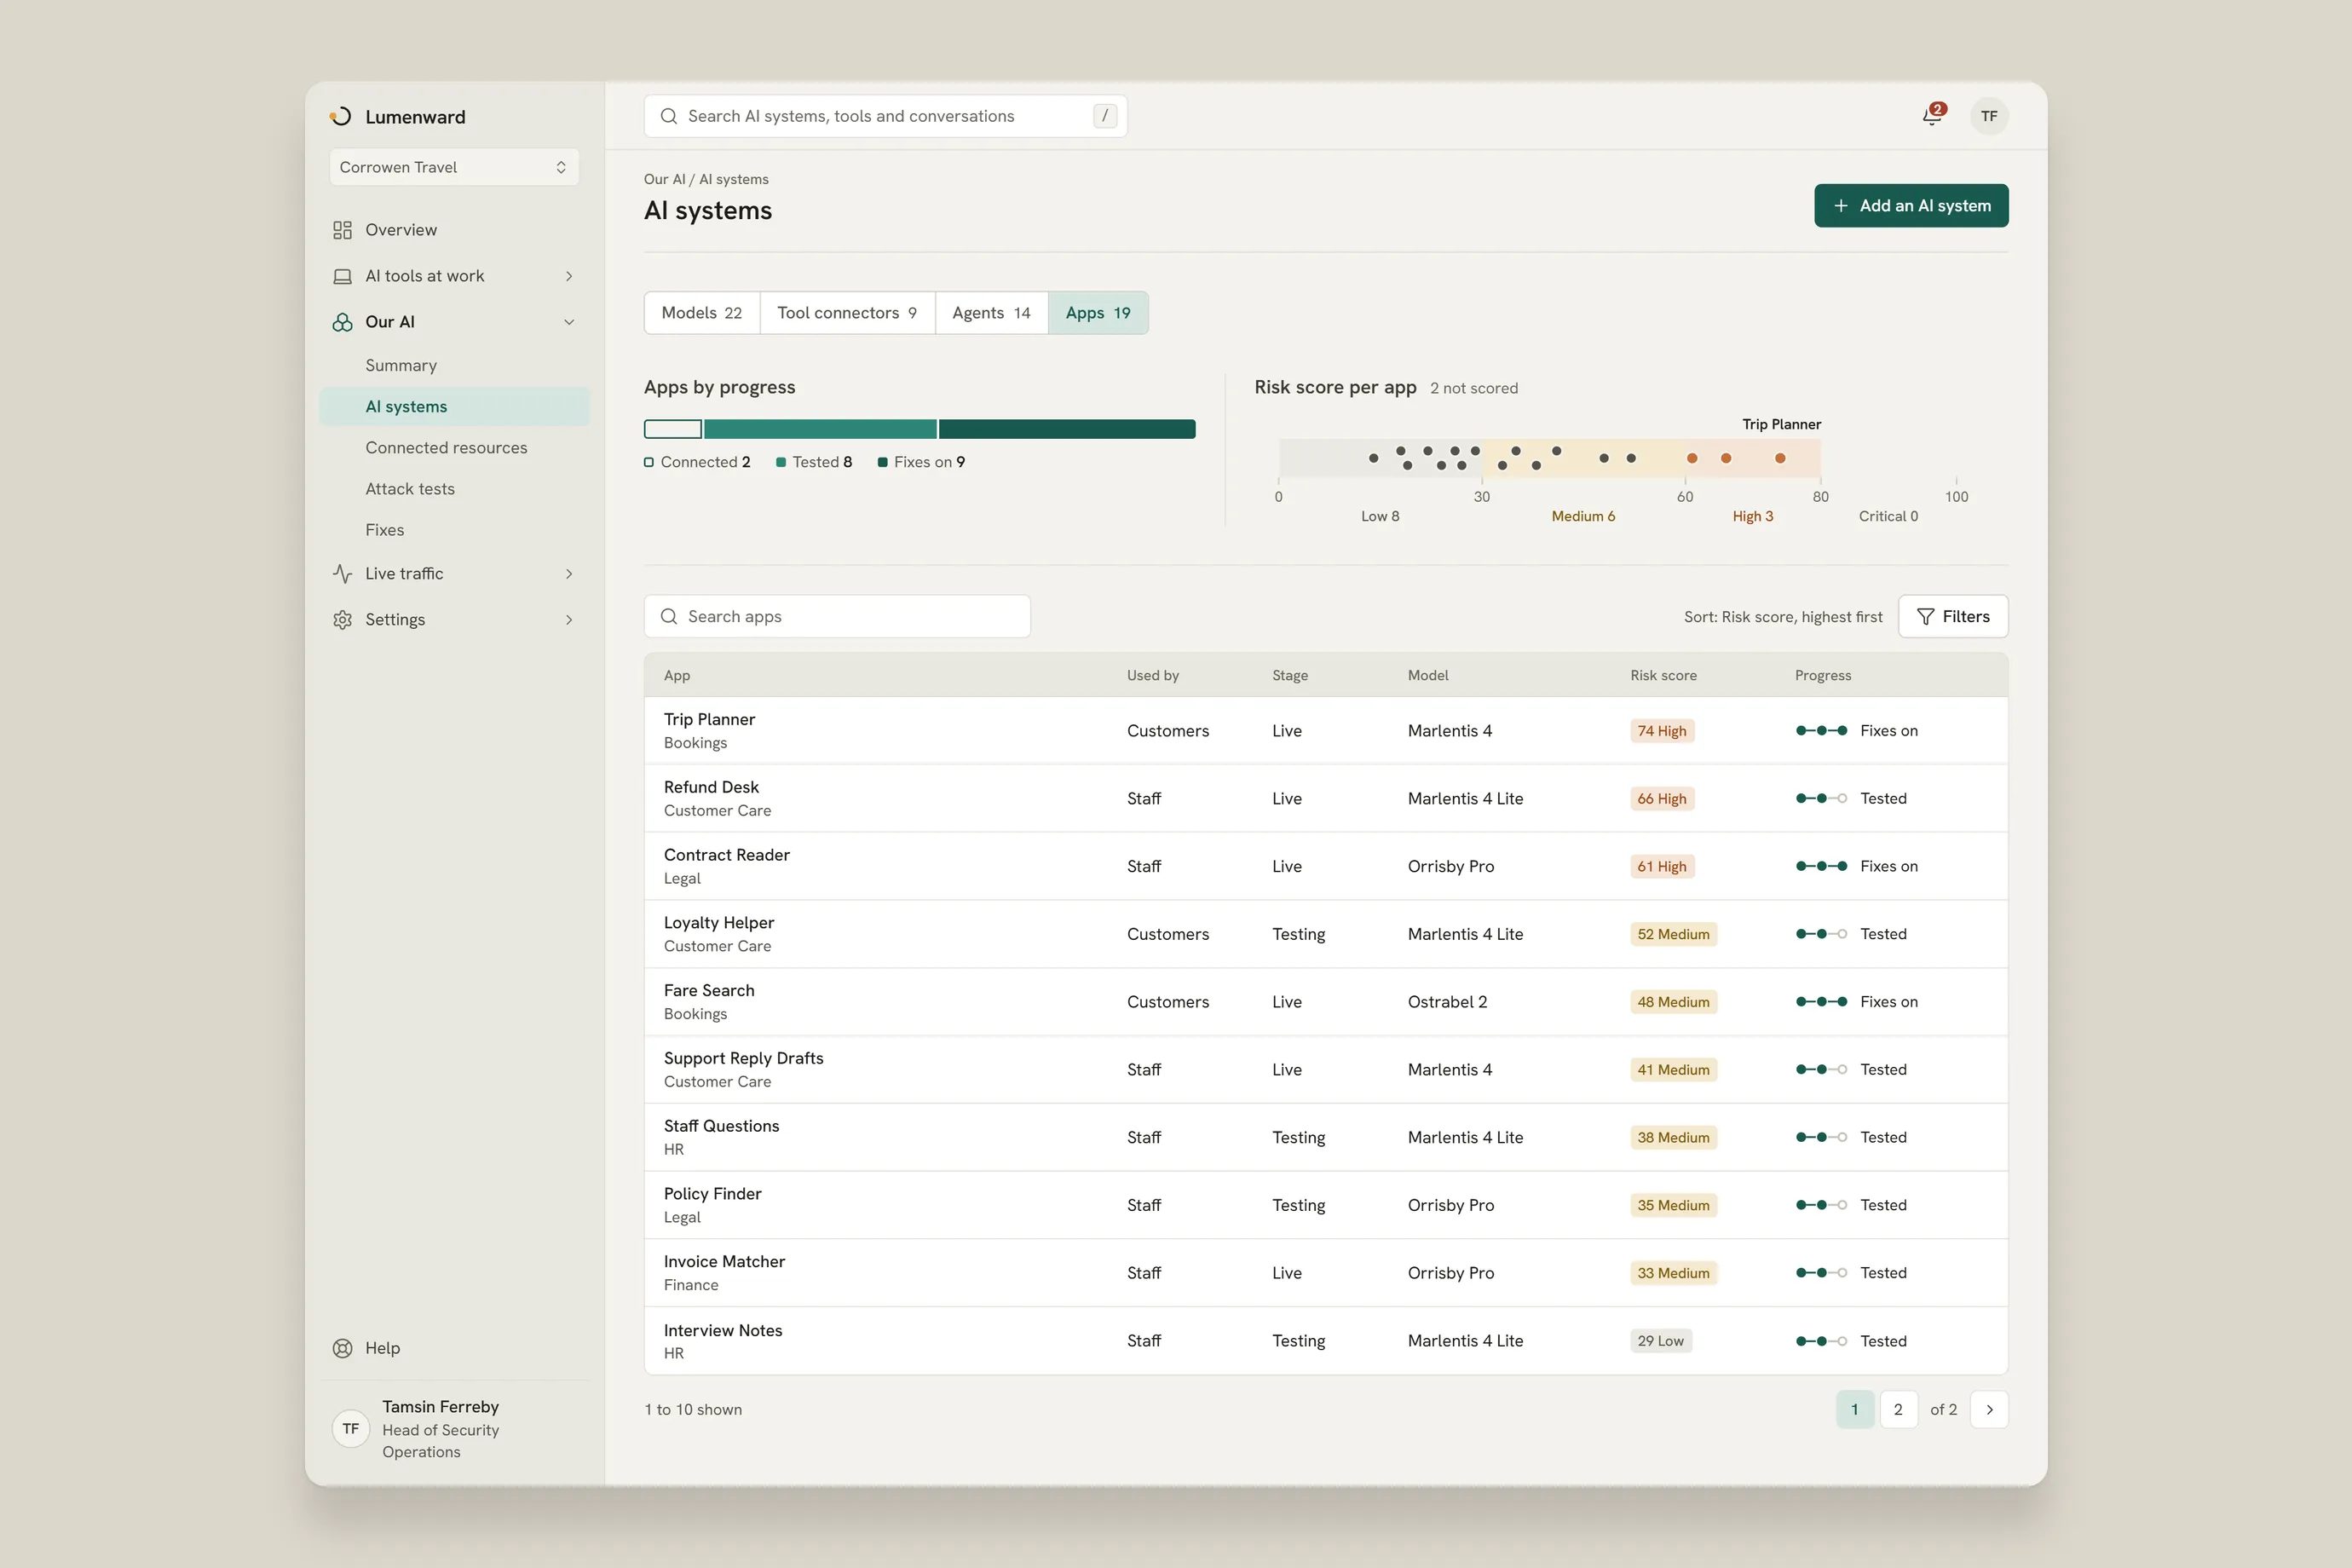This screenshot has height=1568, width=2352.
Task: Click the Trip Planner dot in risk chart
Action: pyautogui.click(x=1780, y=458)
